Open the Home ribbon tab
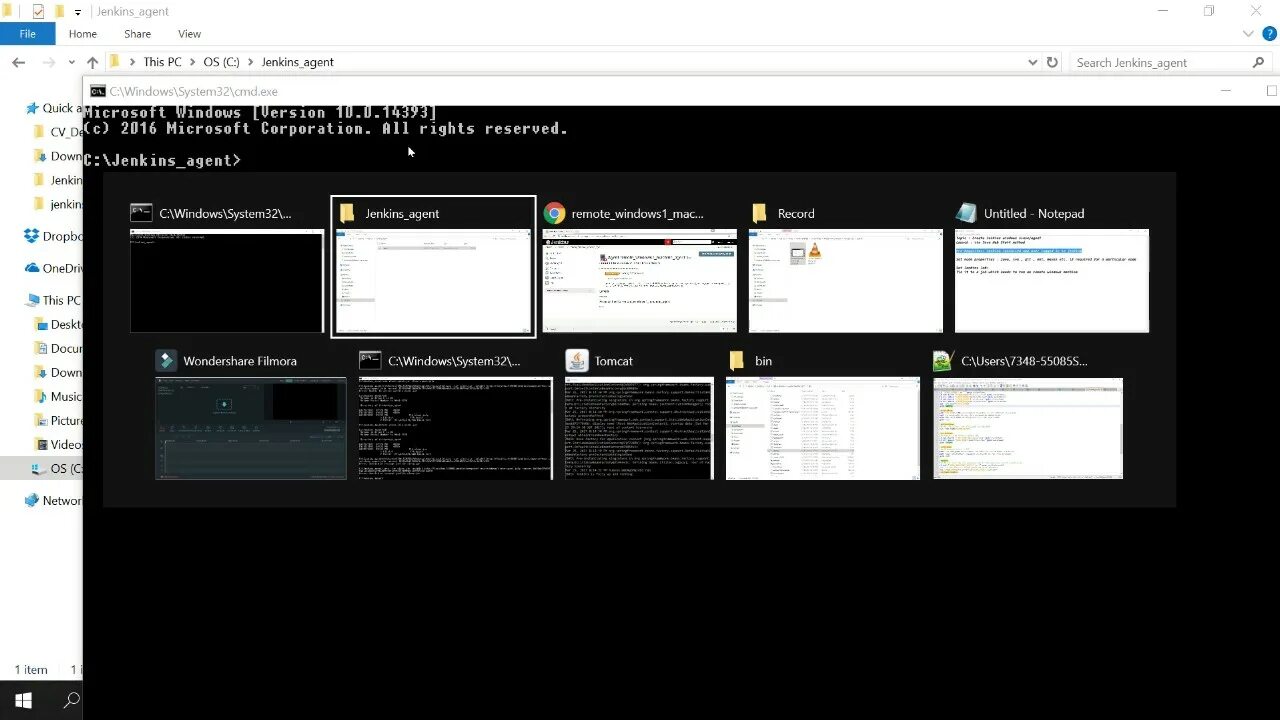The height and width of the screenshot is (720, 1280). point(83,34)
